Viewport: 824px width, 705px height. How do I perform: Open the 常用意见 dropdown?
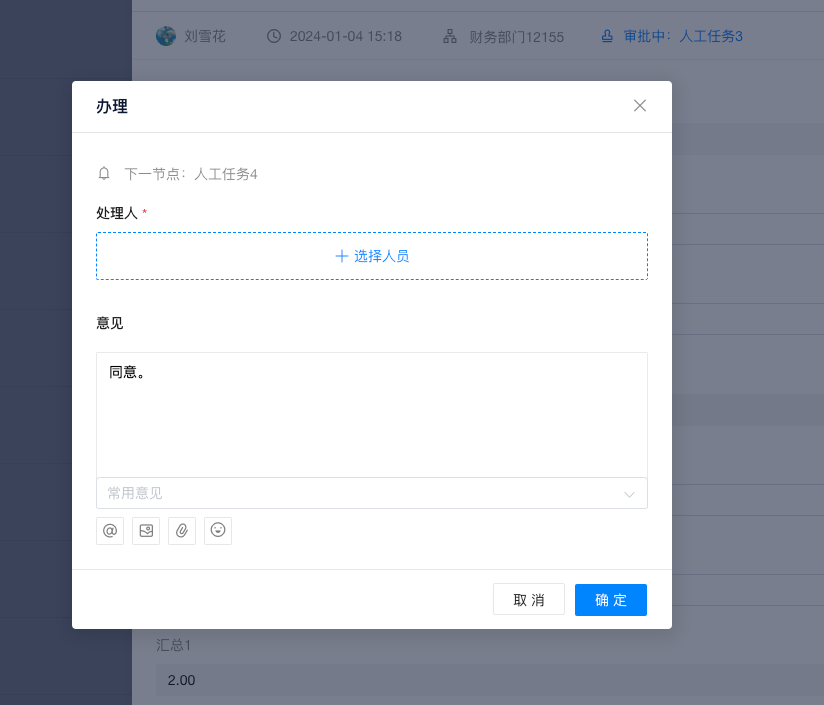pyautogui.click(x=360, y=493)
